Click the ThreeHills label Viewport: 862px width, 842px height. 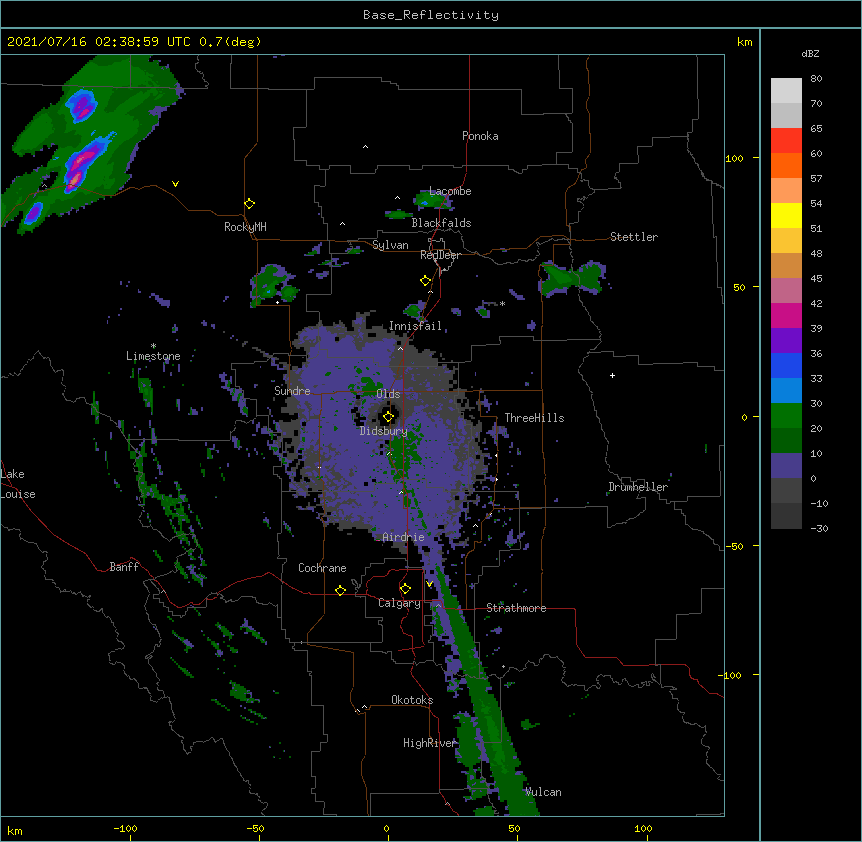tap(534, 418)
